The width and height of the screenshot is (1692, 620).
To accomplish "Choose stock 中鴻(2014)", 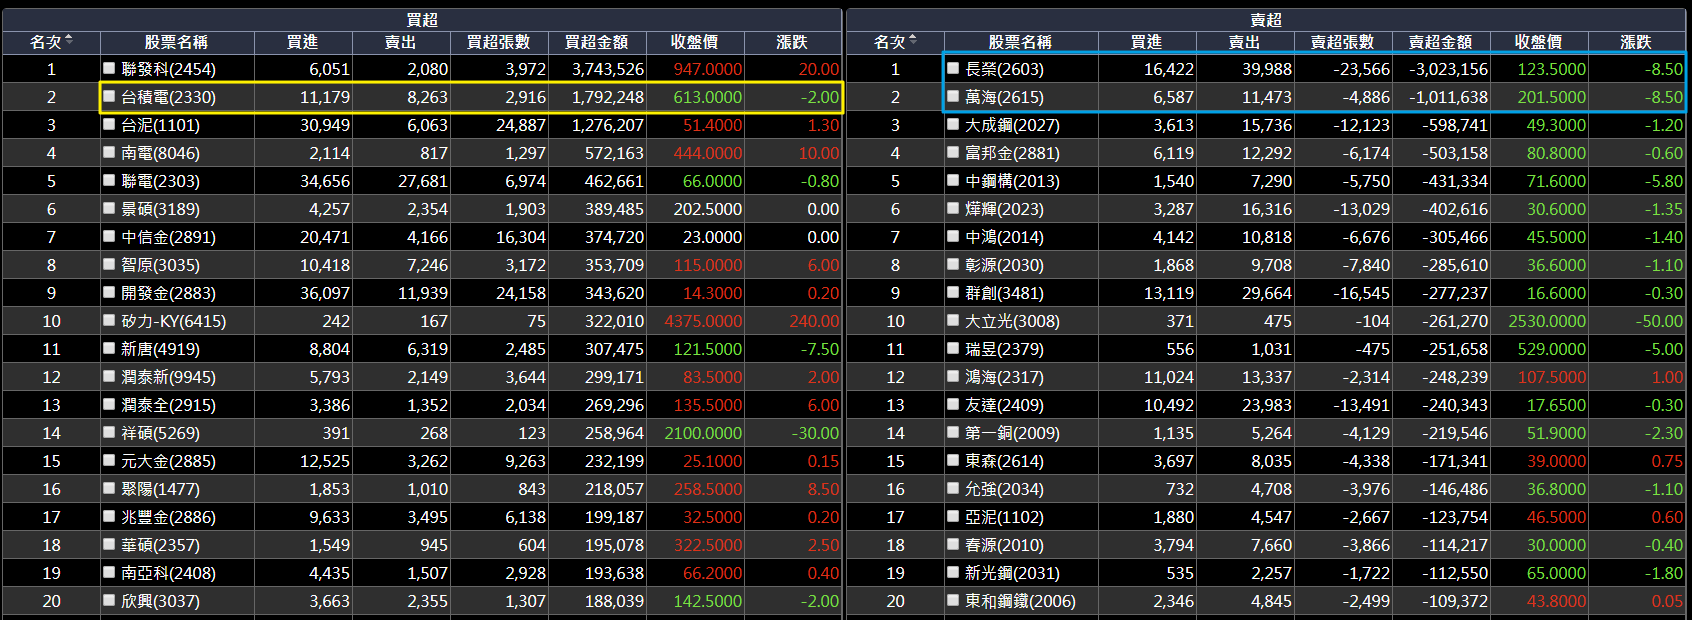I will click(1004, 237).
